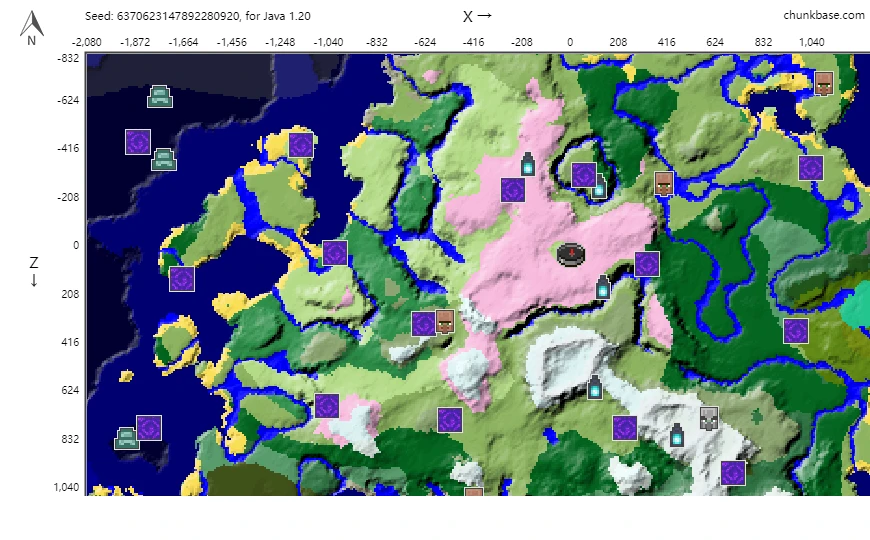Select ruined portal near X -1,040, Z 700

pyautogui.click(x=327, y=406)
